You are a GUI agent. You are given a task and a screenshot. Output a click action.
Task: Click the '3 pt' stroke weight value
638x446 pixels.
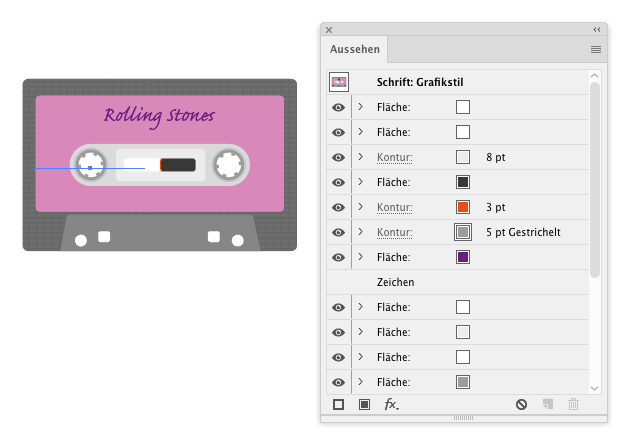tap(496, 207)
